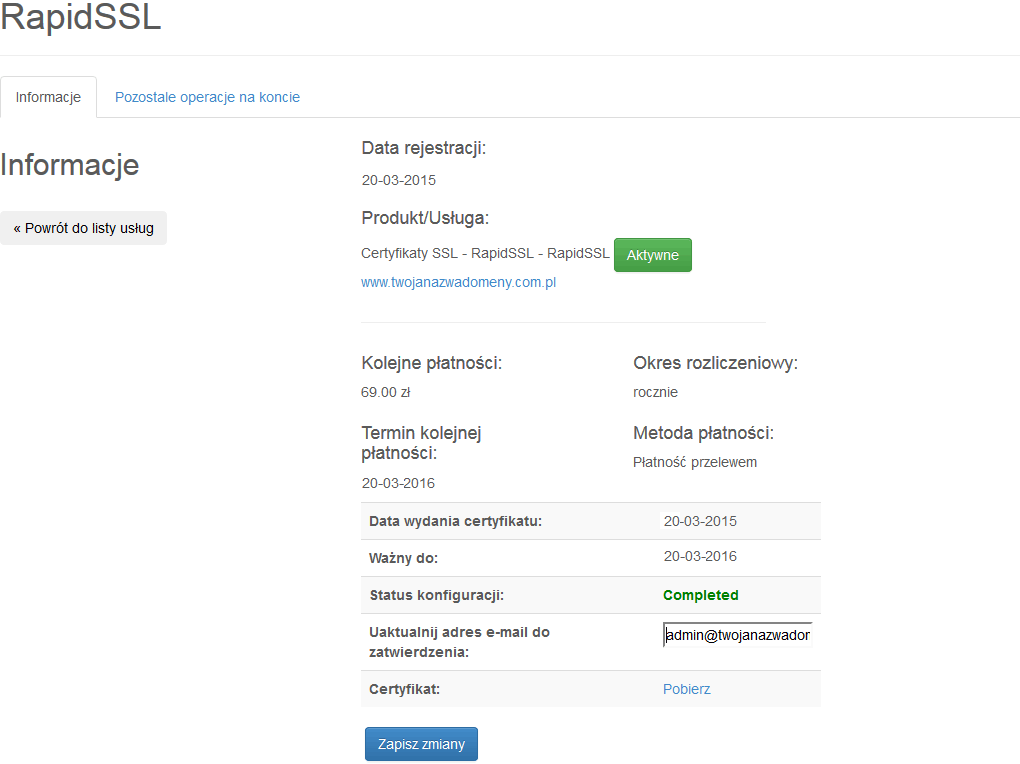Viewport: 1020px width, 764px height.
Task: Click the Status konfiguracji label
Action: 436,595
